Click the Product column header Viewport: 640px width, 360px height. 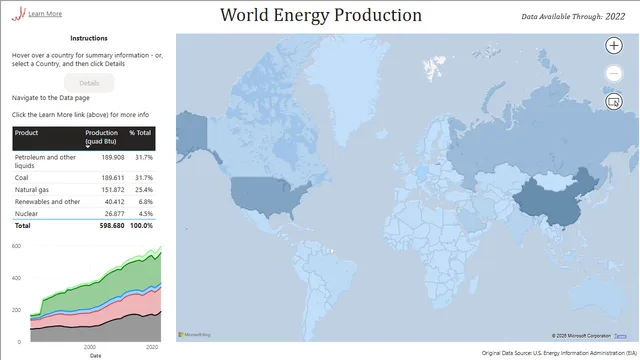pyautogui.click(x=26, y=133)
